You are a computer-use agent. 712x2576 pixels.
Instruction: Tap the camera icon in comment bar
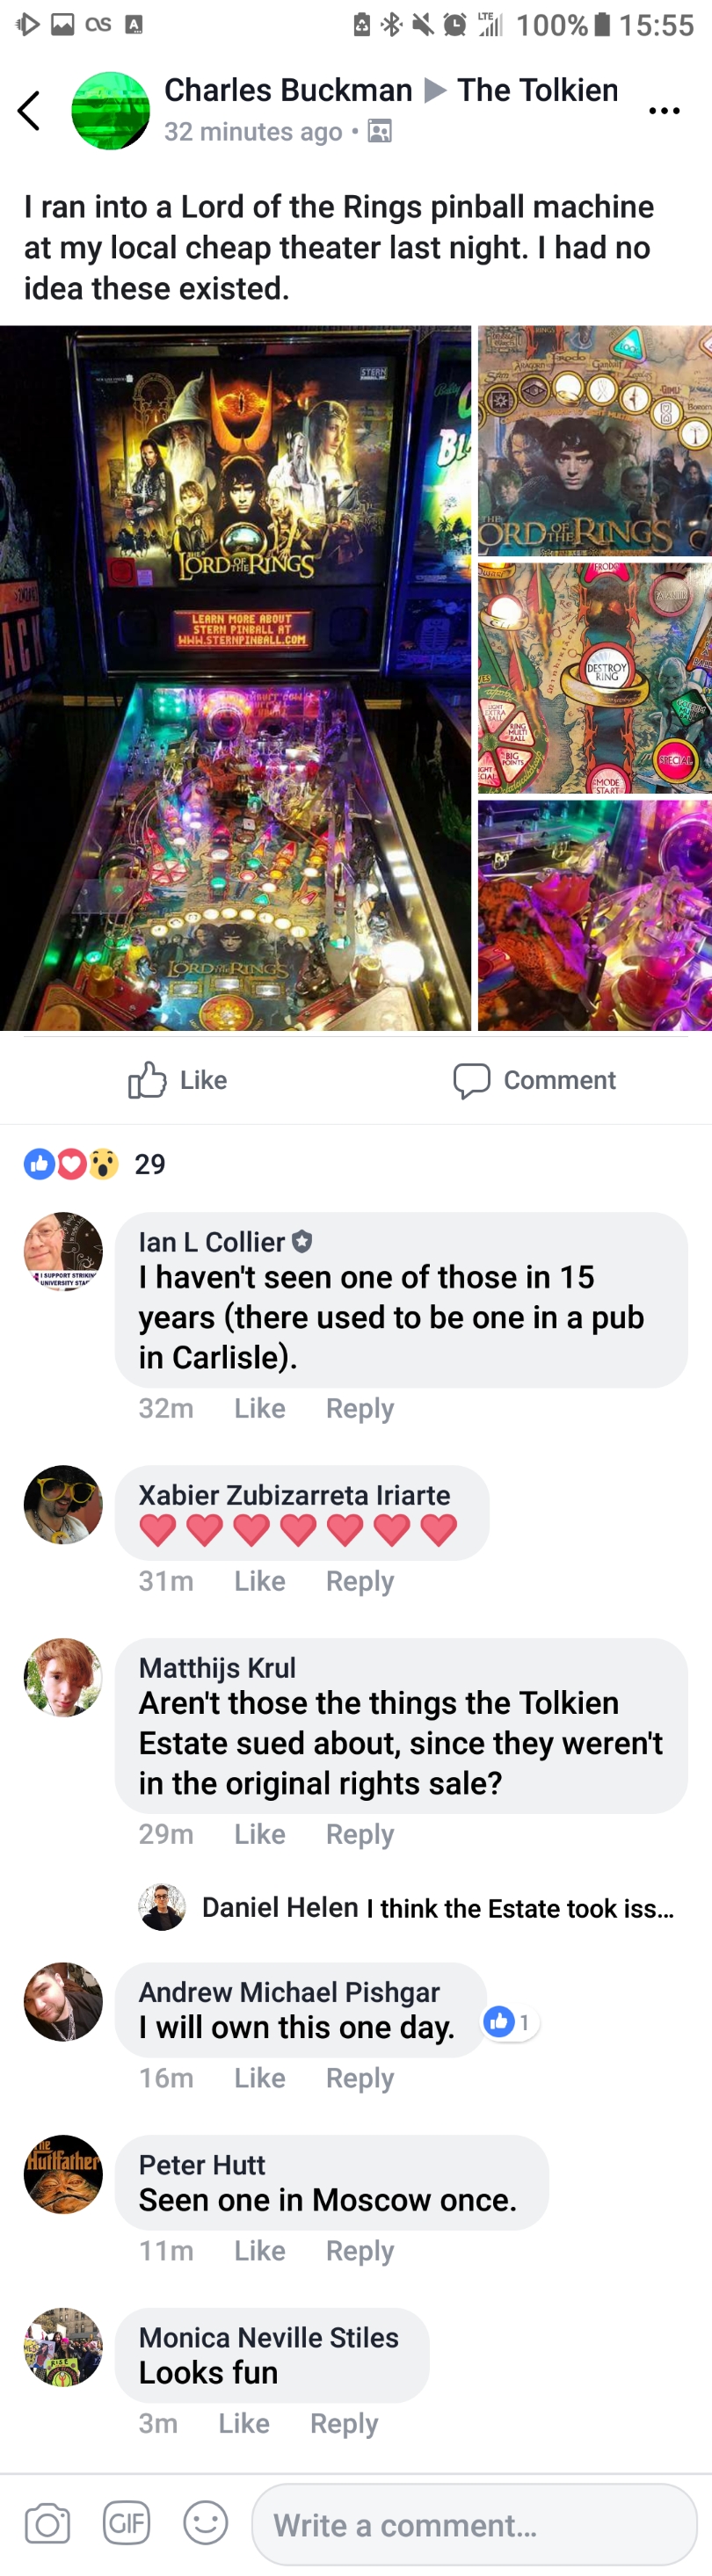[x=47, y=2523]
